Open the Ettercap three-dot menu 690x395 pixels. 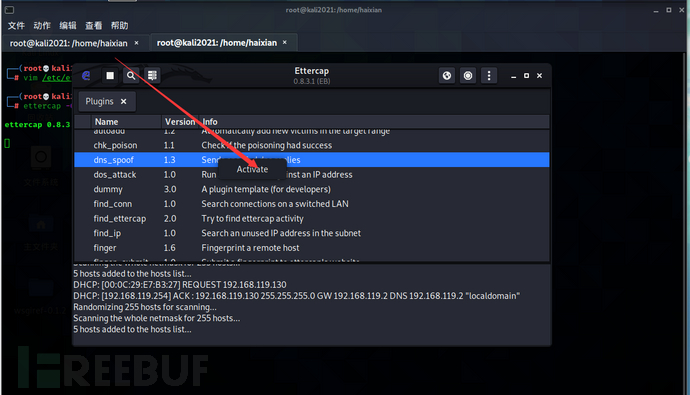tap(489, 76)
